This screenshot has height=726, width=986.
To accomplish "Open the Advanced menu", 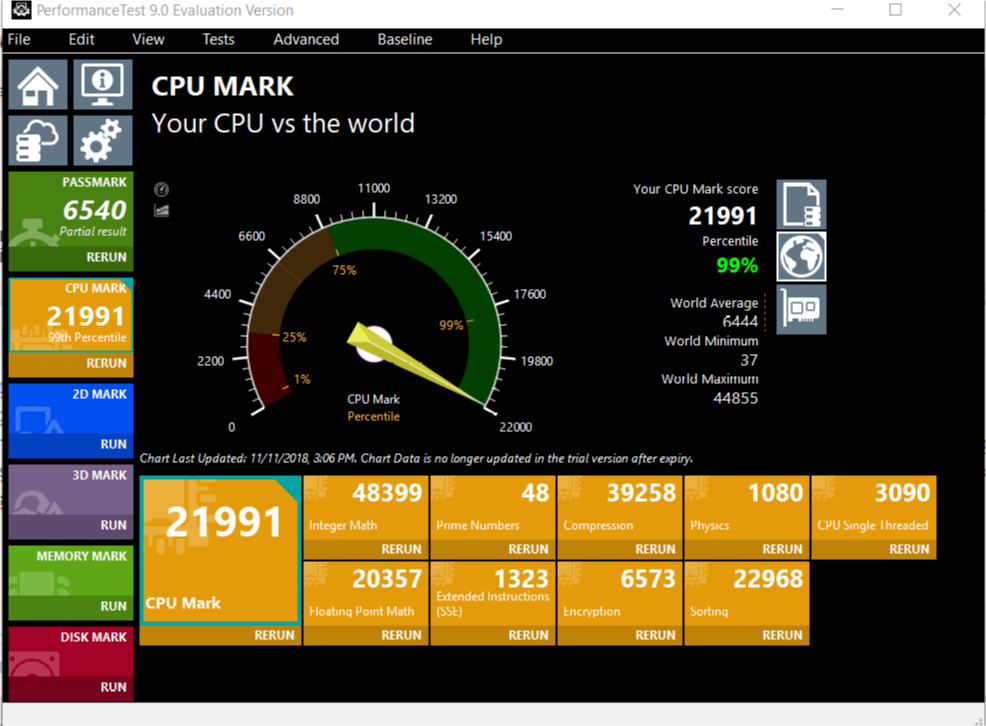I will tap(306, 40).
